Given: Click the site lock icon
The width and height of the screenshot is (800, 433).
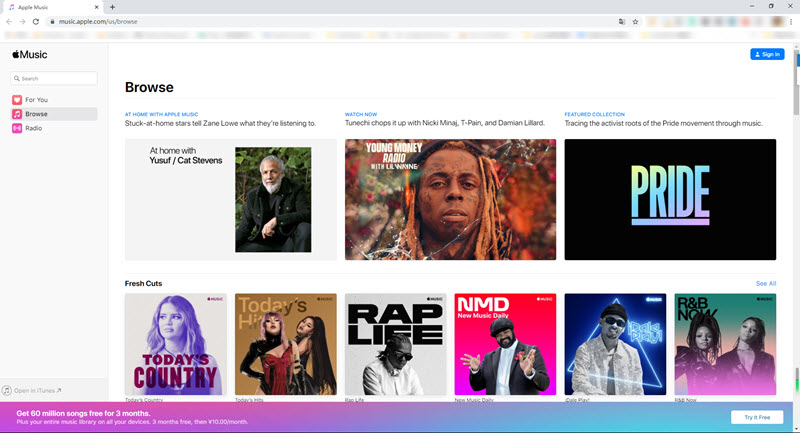Looking at the screenshot, I should coord(52,21).
